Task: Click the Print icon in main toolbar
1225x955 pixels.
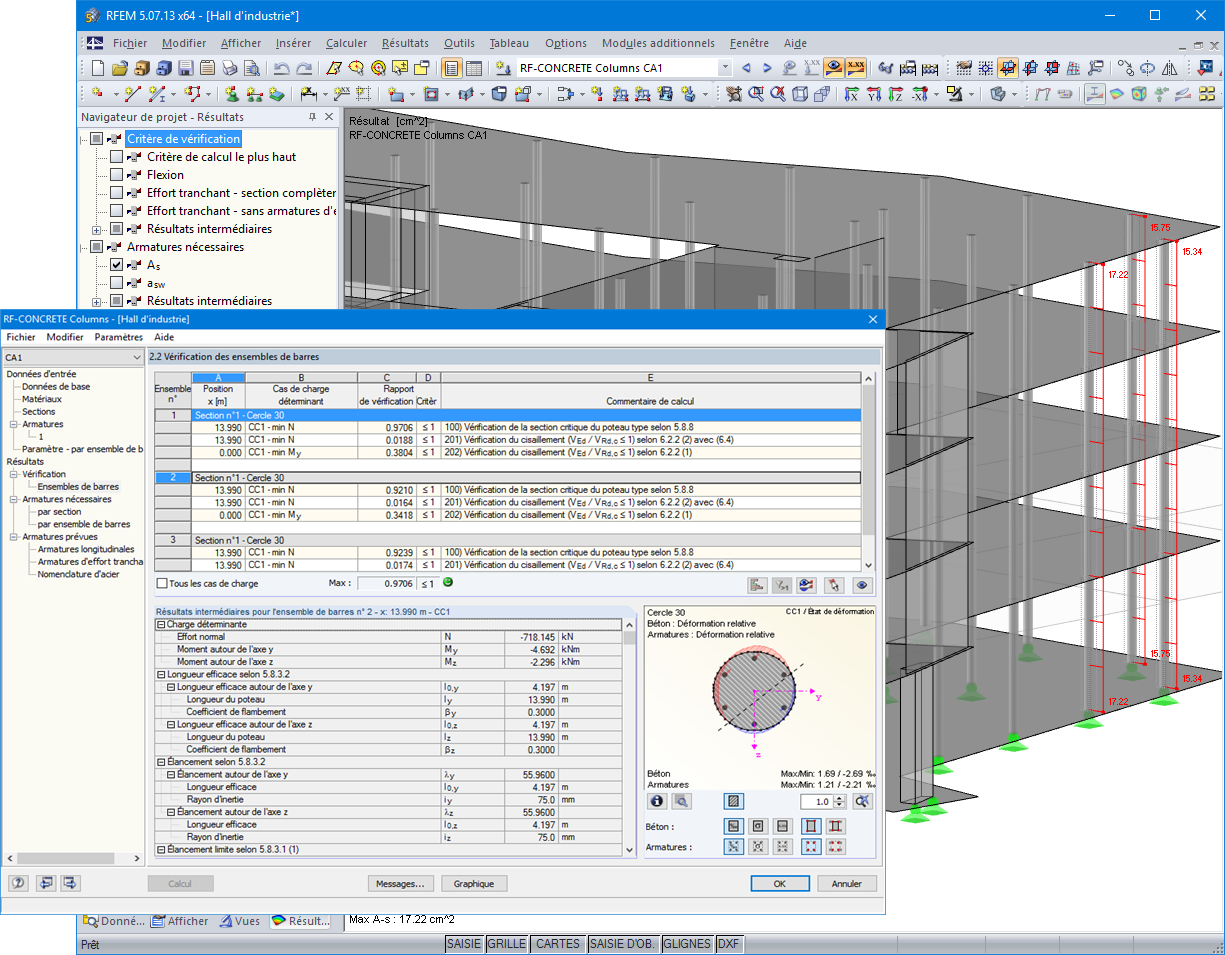Action: [229, 68]
